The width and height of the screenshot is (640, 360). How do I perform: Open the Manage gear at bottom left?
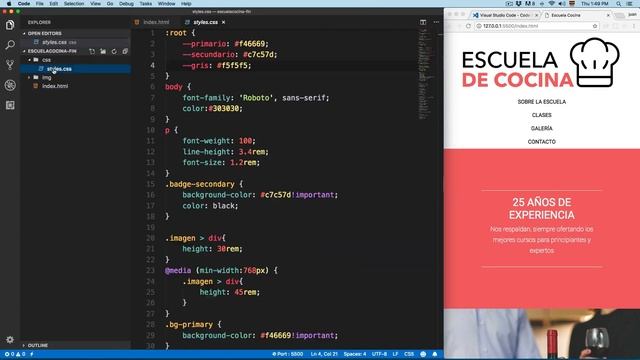pyautogui.click(x=10, y=340)
